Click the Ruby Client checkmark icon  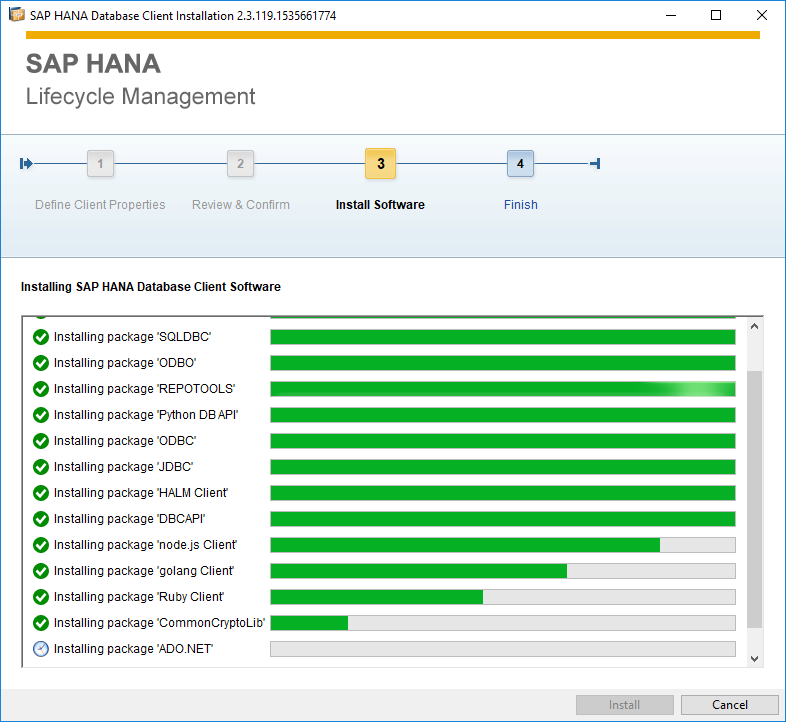click(41, 597)
